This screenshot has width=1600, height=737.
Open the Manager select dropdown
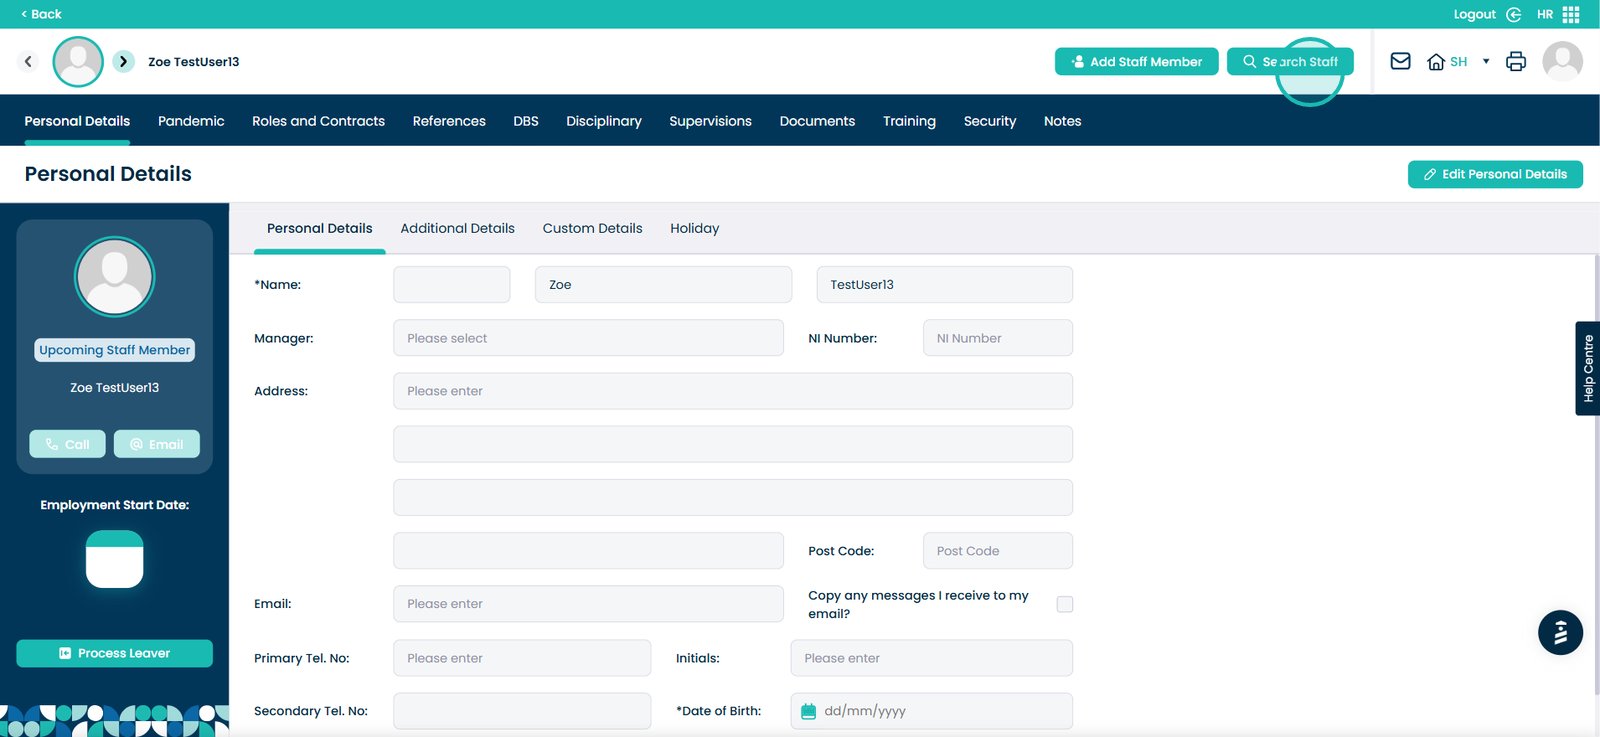[x=588, y=338]
